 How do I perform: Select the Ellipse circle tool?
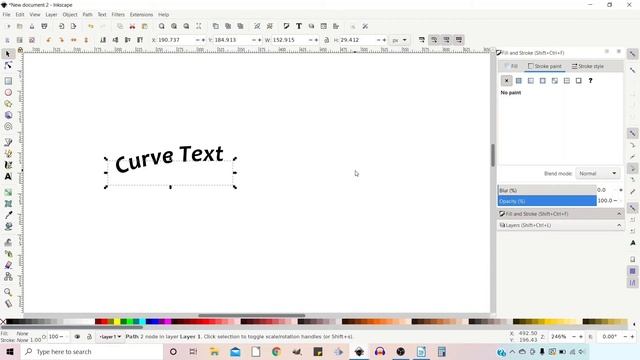coord(8,93)
